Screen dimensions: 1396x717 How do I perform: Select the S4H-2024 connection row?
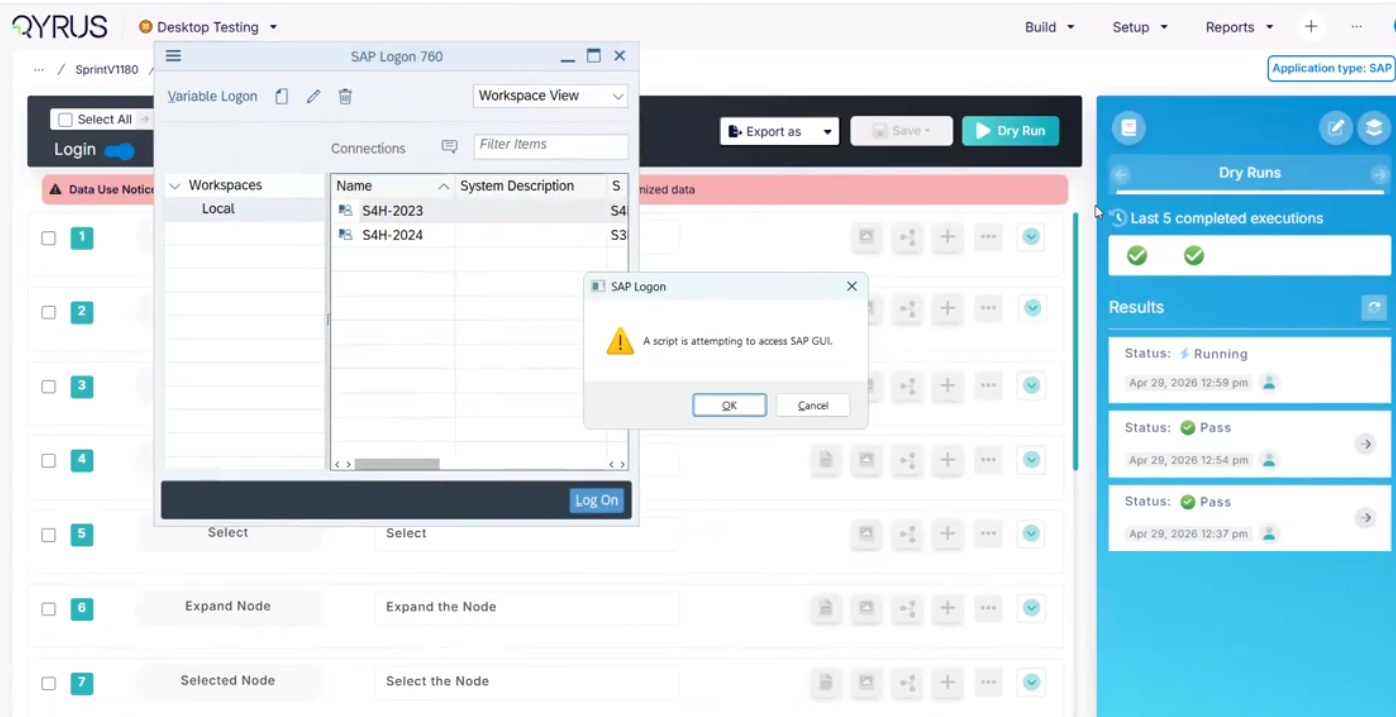(x=479, y=235)
